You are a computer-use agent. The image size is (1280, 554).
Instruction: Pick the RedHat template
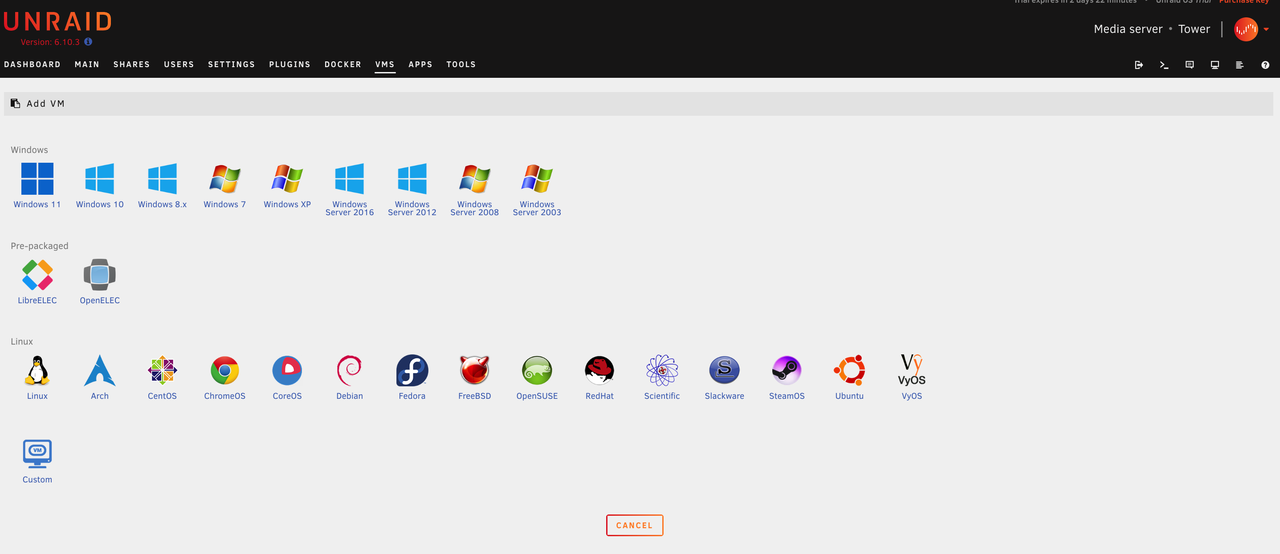click(x=600, y=377)
